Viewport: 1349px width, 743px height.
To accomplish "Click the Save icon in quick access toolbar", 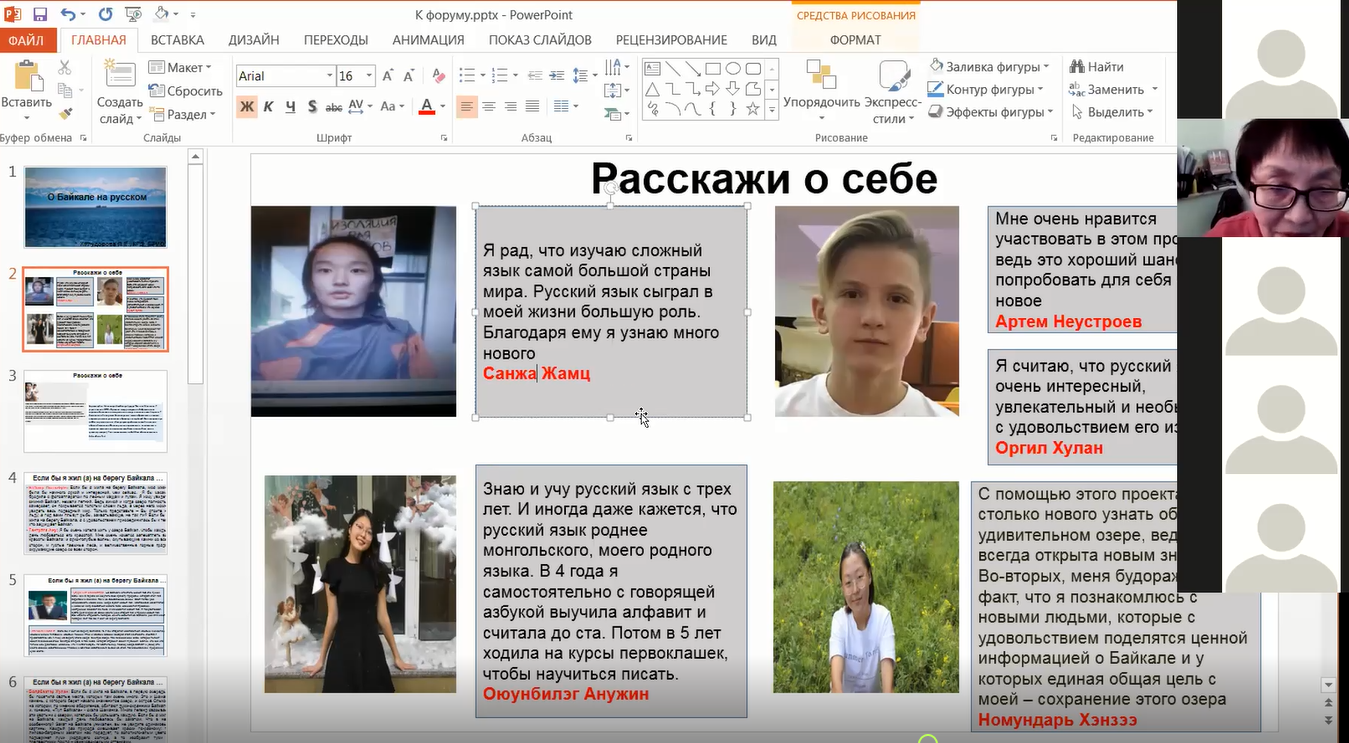I will point(40,15).
